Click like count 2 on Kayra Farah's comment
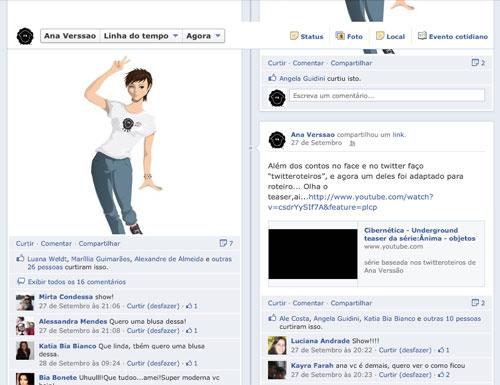500x385 pixels. 444,374
